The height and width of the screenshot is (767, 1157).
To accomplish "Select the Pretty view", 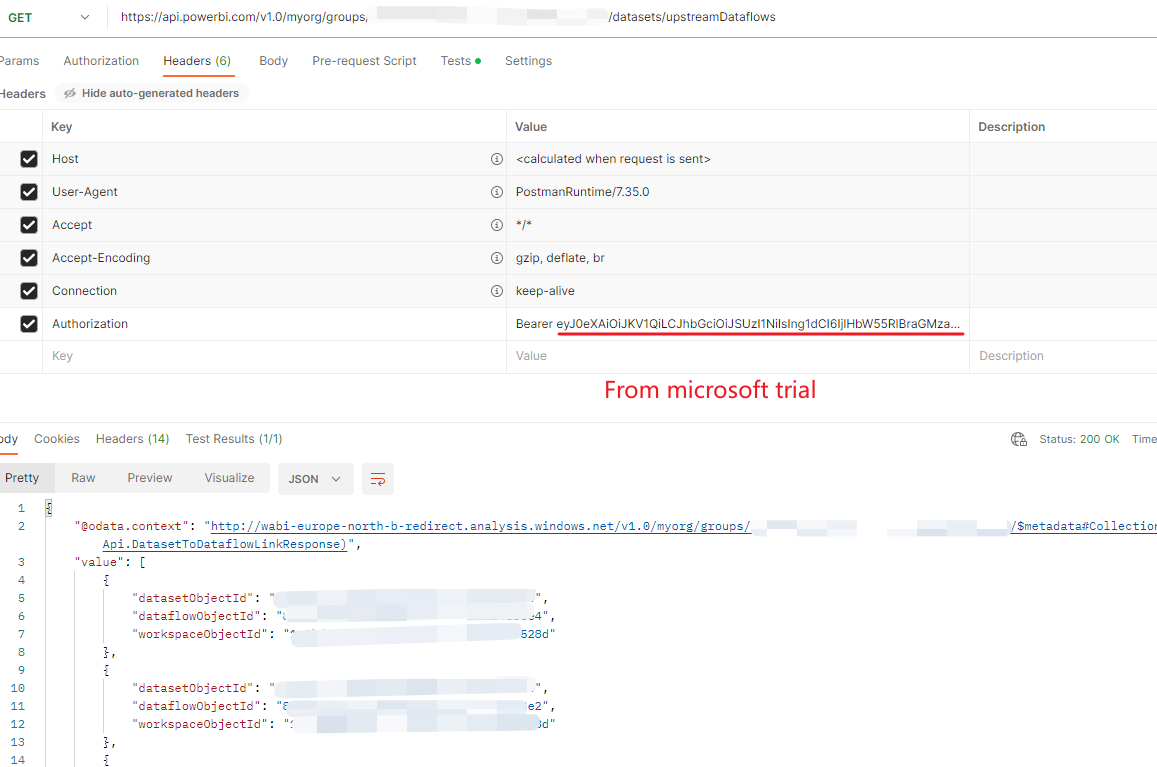I will [x=25, y=478].
